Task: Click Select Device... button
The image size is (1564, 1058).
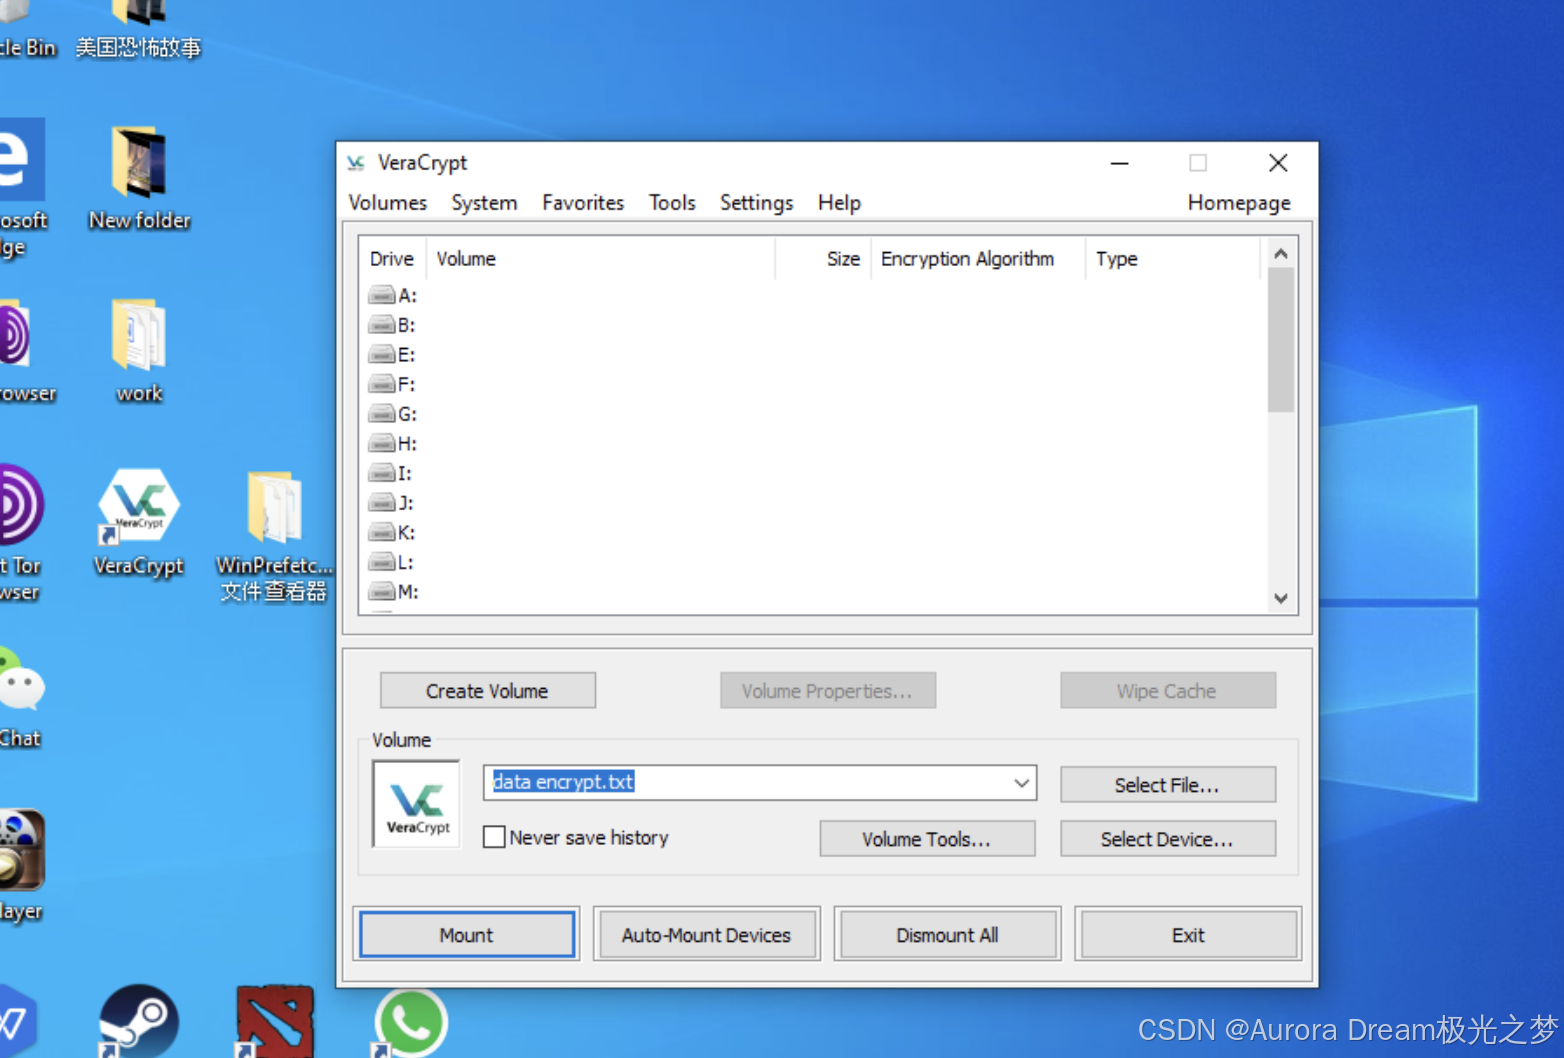Action: coord(1168,839)
